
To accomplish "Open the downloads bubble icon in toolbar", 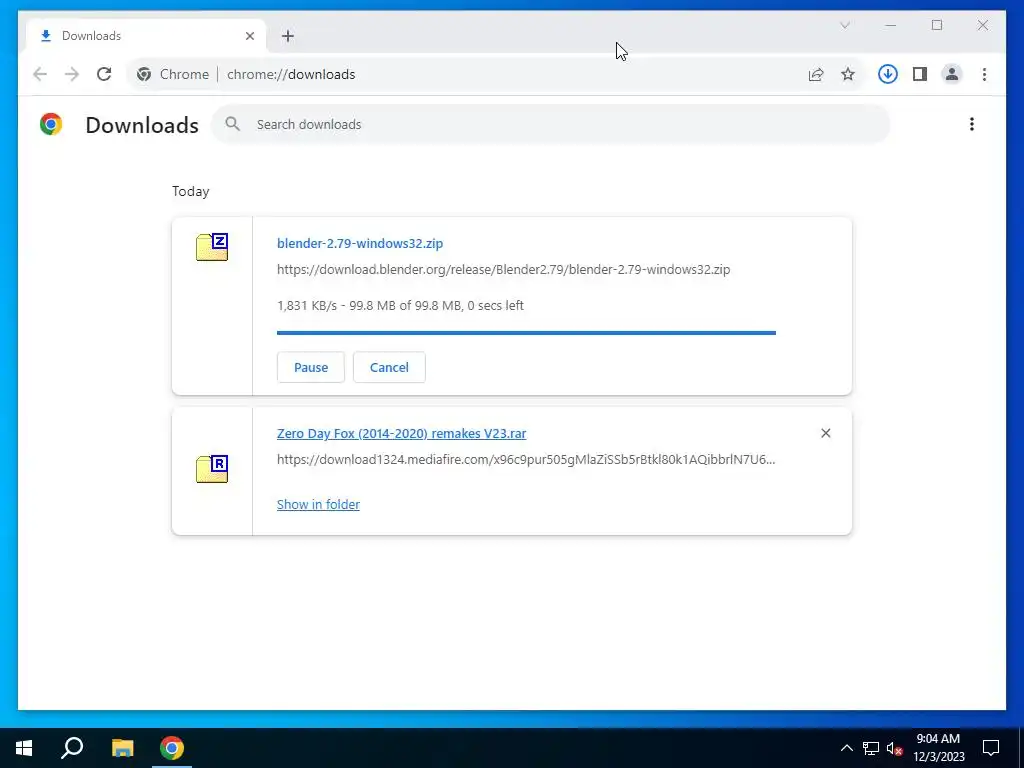I will click(x=888, y=74).
